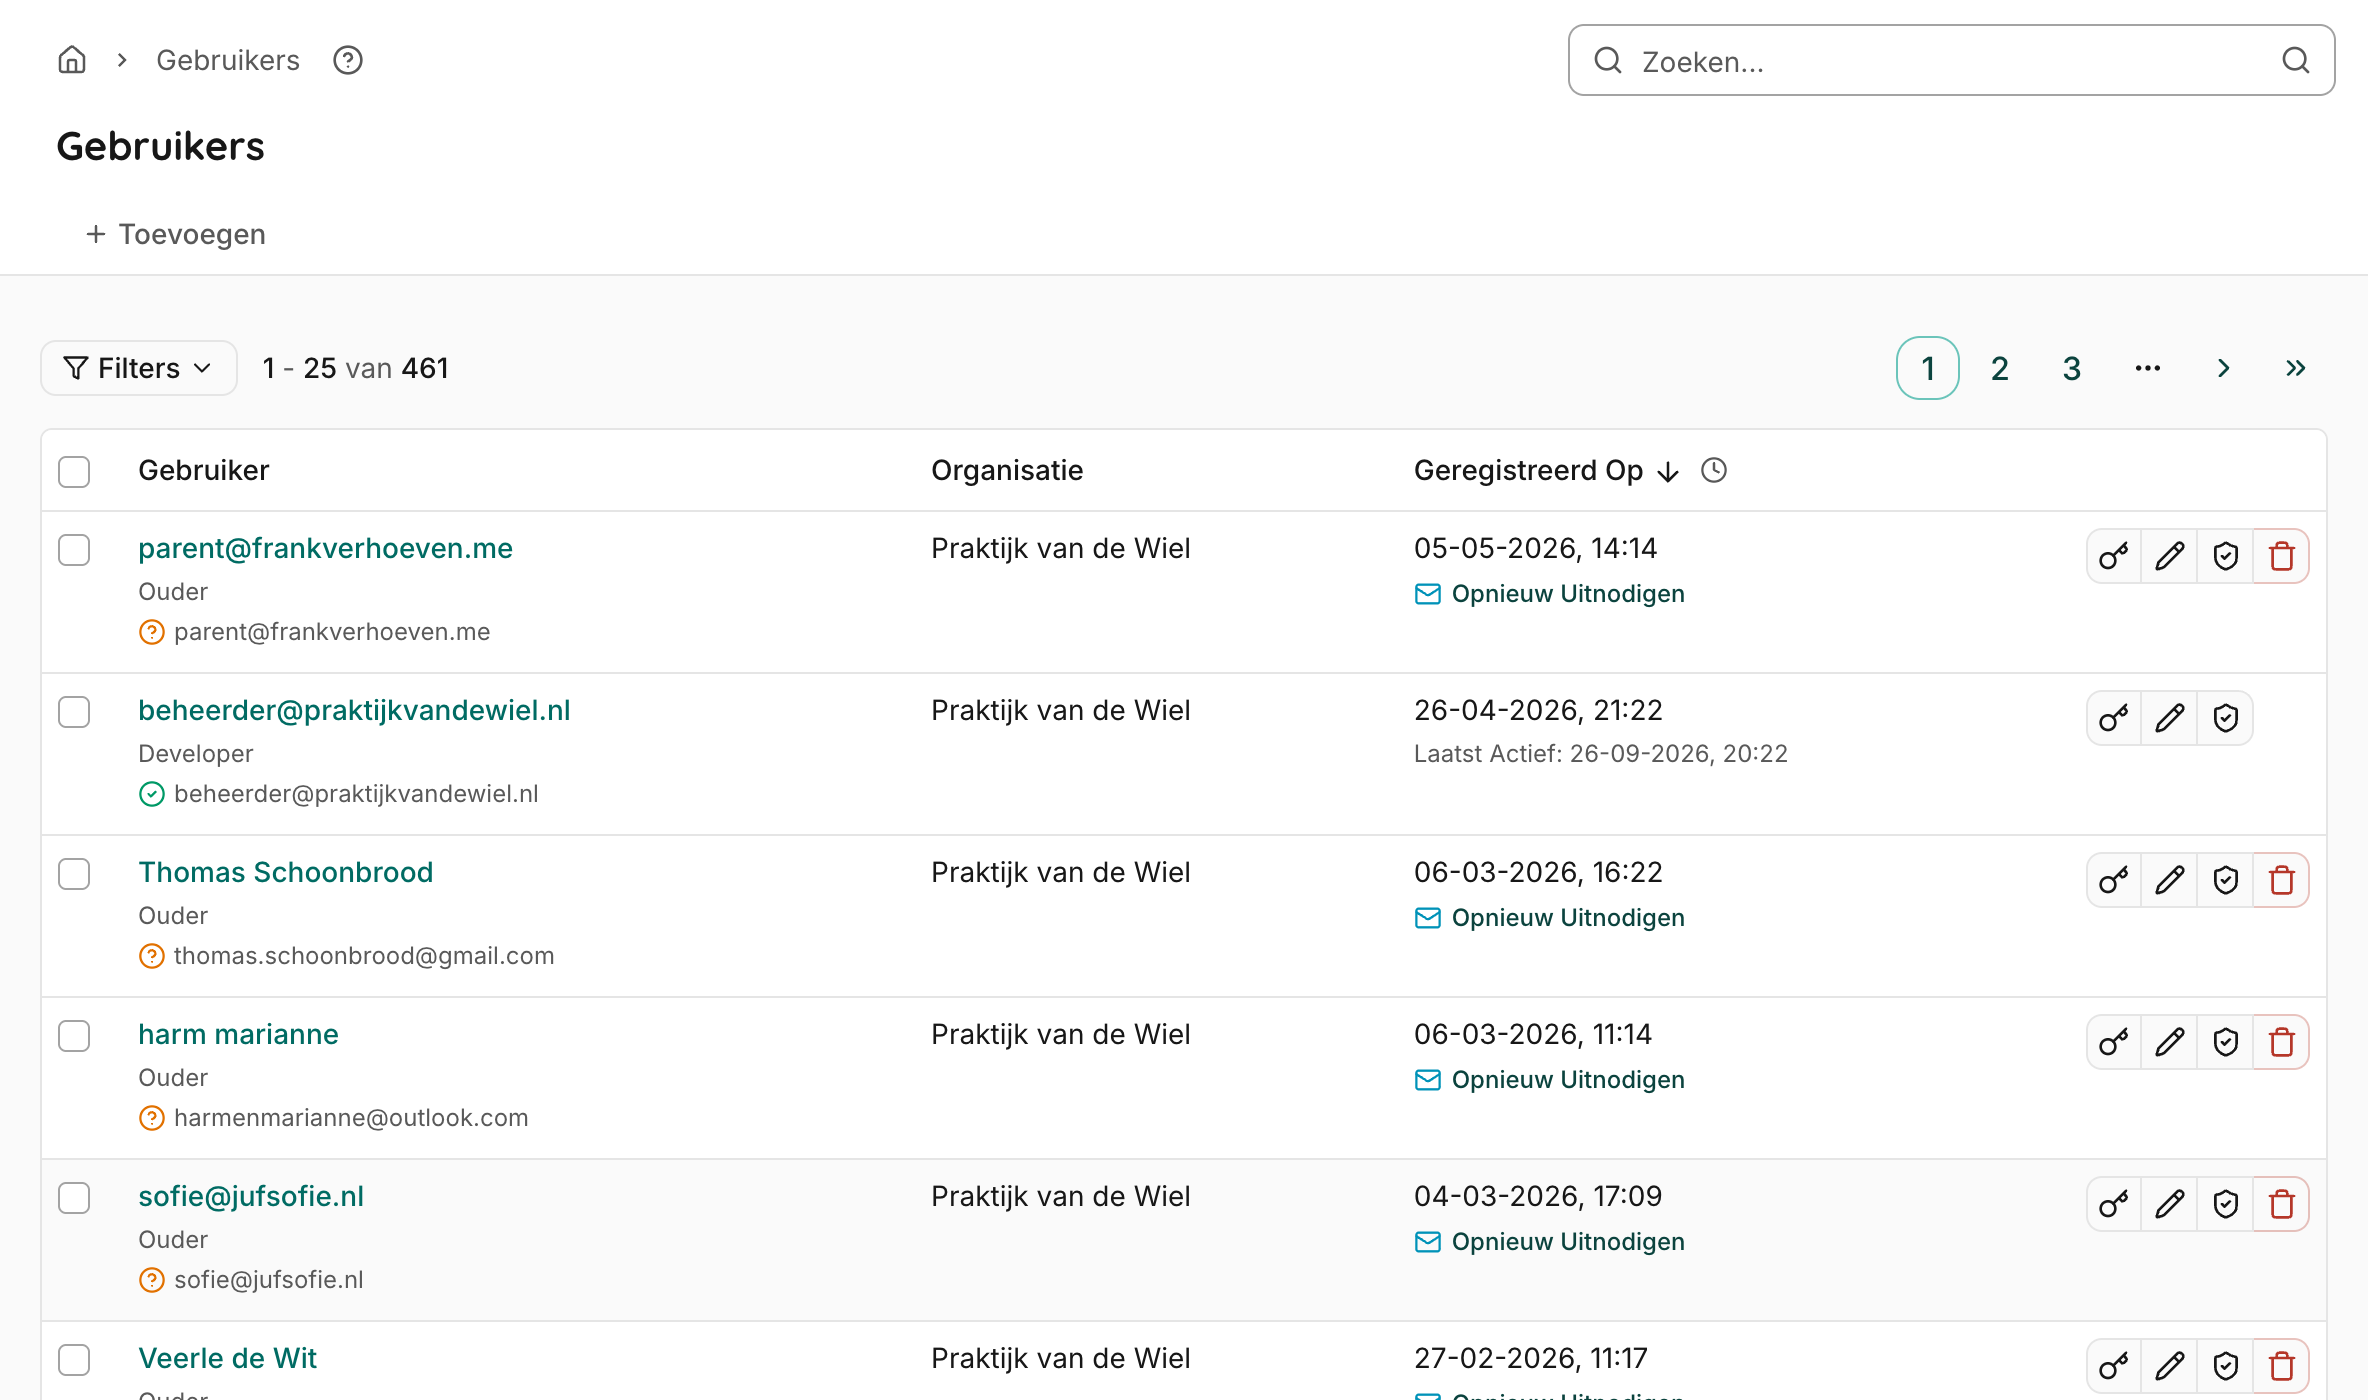The height and width of the screenshot is (1400, 2368).
Task: Edit sofie@jufsofie.nl with the pencil icon
Action: (2170, 1204)
